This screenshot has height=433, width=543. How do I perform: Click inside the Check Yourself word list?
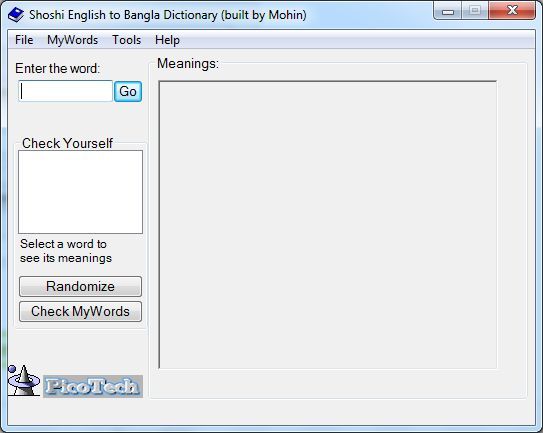[80, 192]
